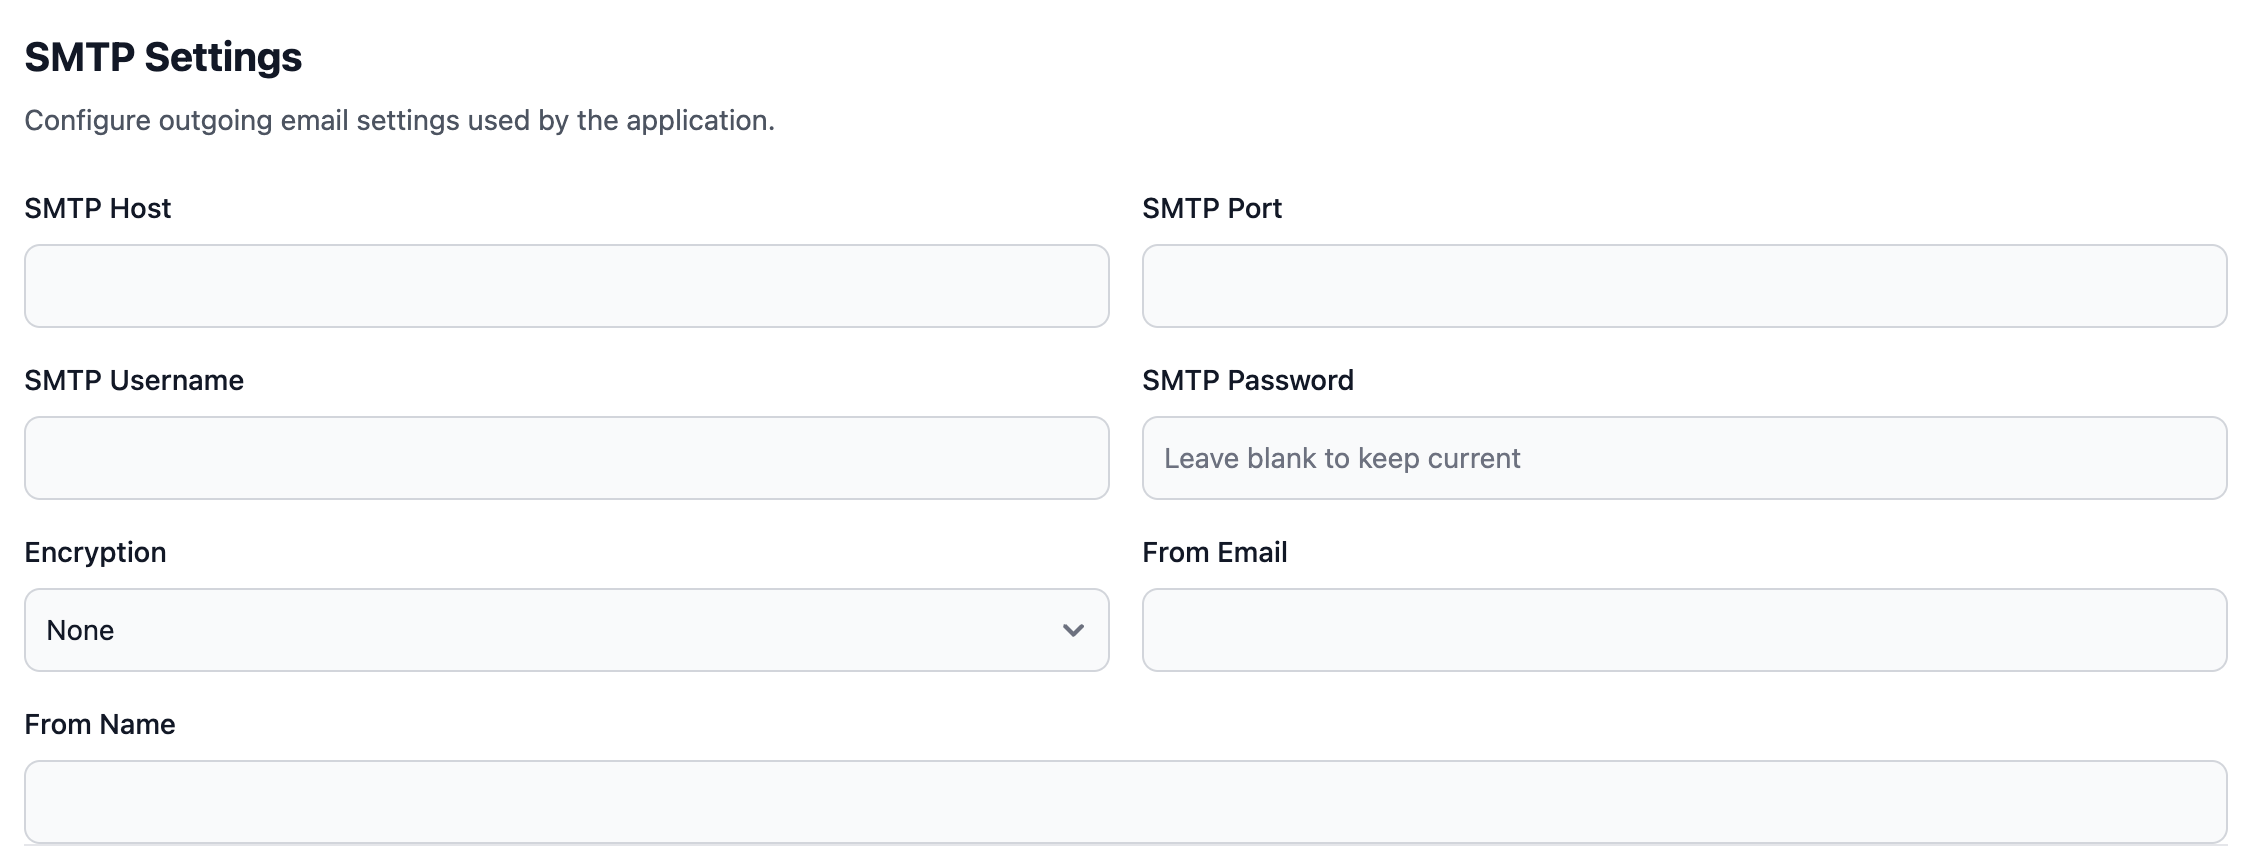Click the 'Leave blank to keep current' placeholder
Viewport: 2258px width, 852px height.
point(1342,458)
